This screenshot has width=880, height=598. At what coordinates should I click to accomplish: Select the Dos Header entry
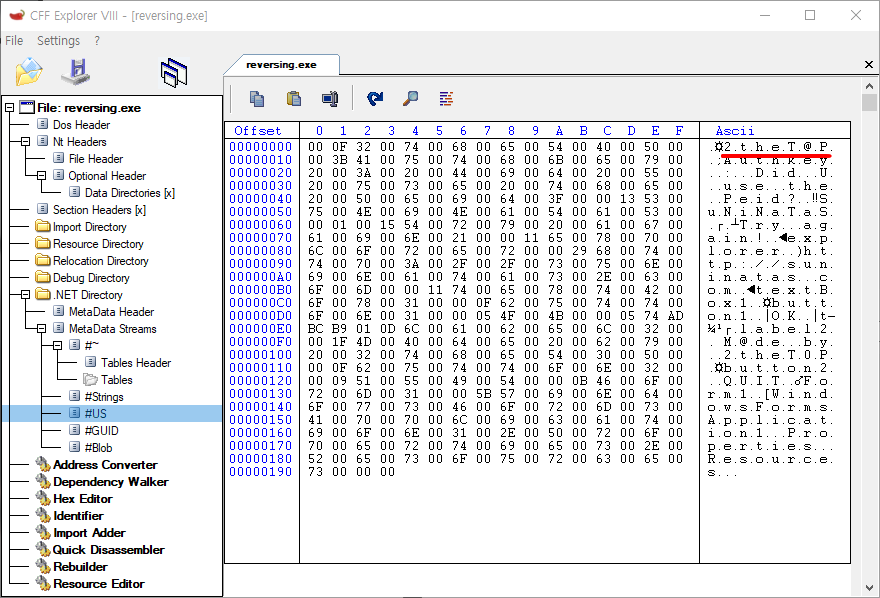pos(81,125)
